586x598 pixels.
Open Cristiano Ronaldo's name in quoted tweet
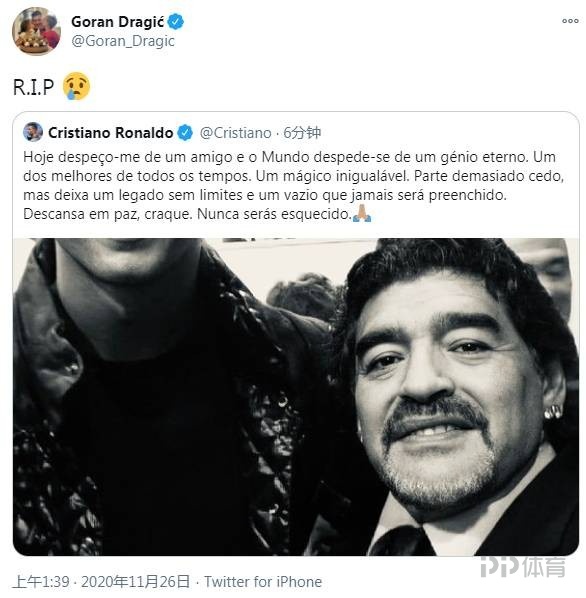tap(111, 133)
